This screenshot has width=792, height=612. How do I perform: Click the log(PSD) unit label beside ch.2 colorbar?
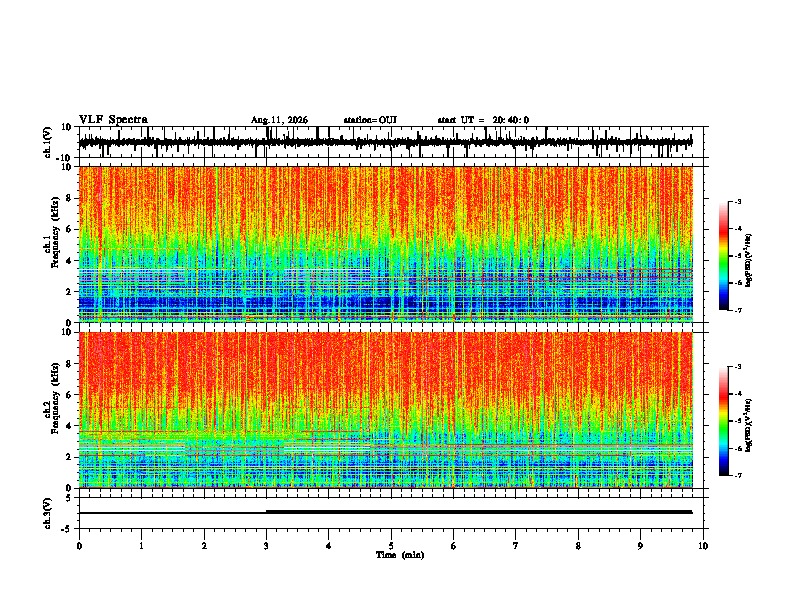[749, 425]
